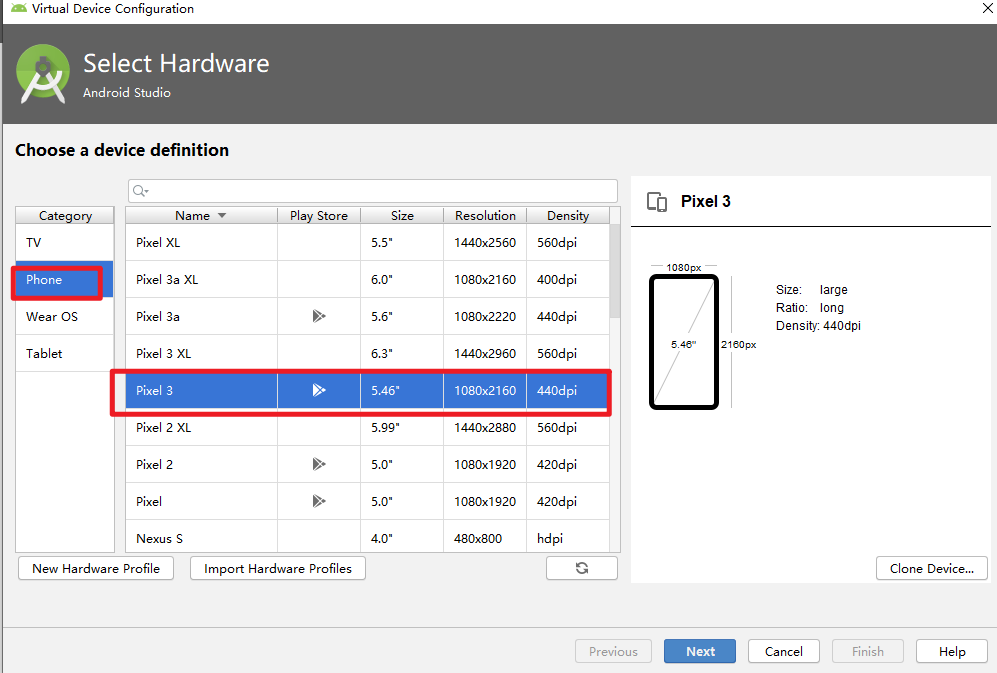The image size is (997, 673).
Task: Click 1080x2220 resolution cell
Action: (x=485, y=316)
